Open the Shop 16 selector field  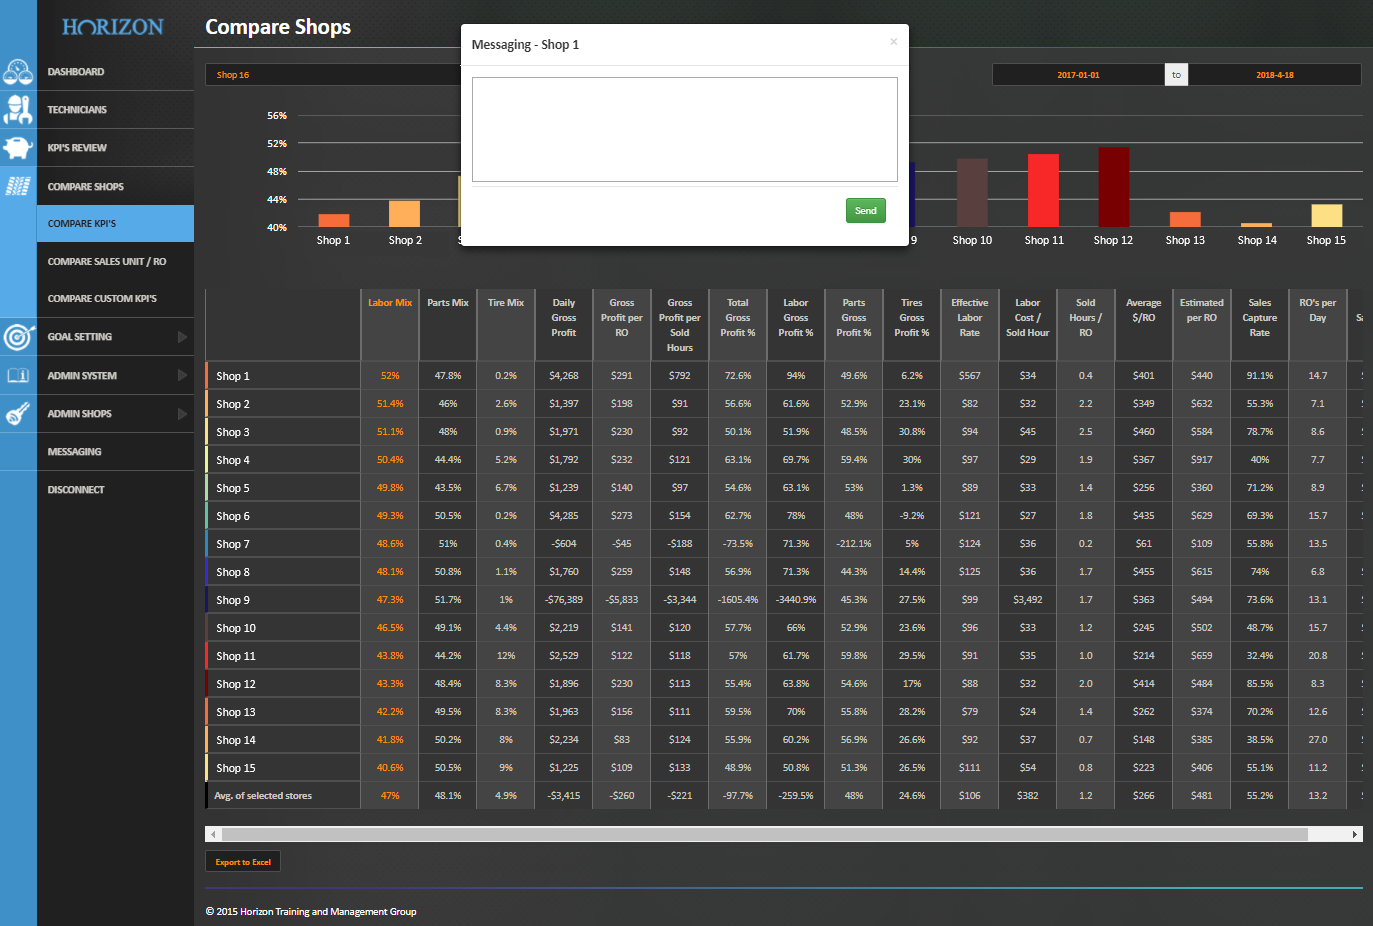pos(333,75)
